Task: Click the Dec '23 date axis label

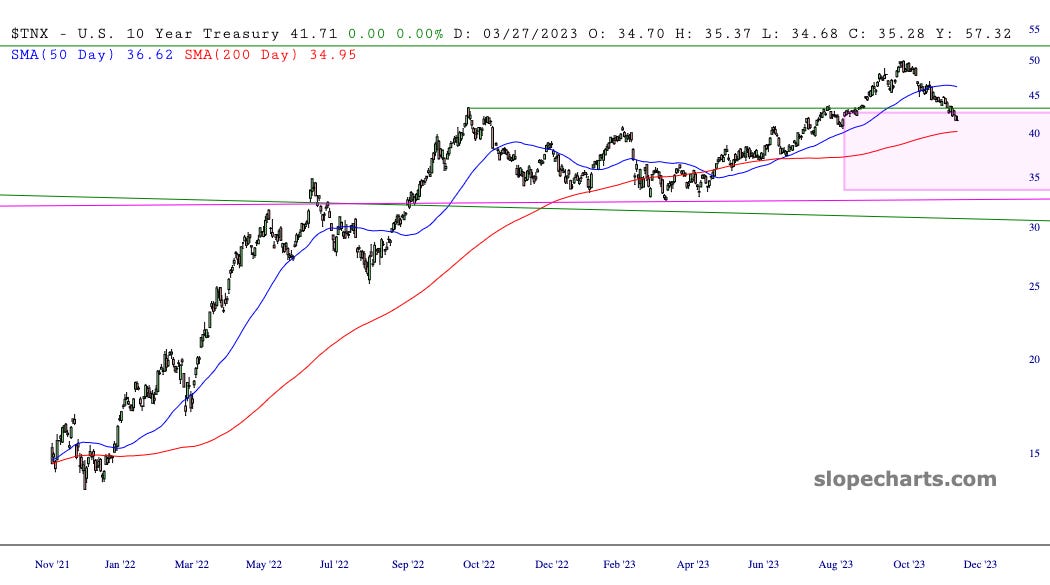Action: [980, 564]
